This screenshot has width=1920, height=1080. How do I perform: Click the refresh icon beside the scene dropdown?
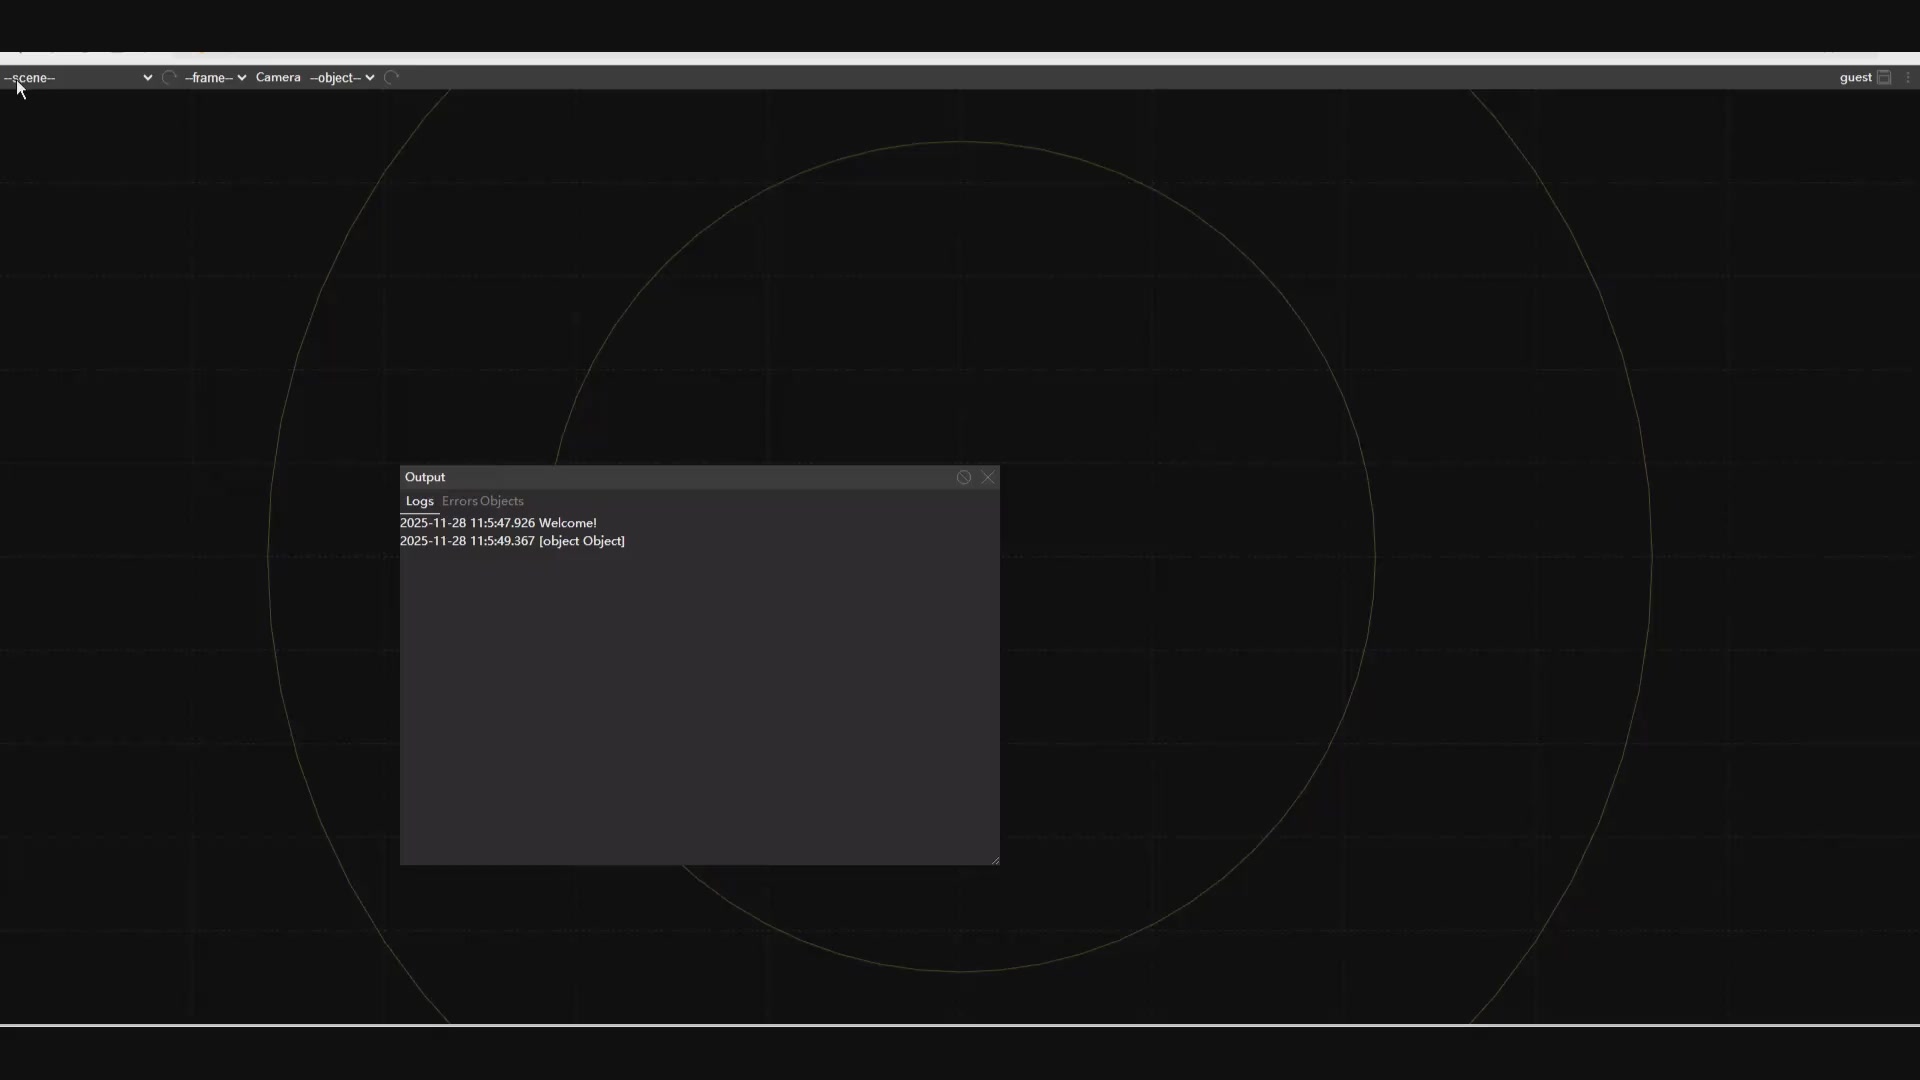click(169, 78)
